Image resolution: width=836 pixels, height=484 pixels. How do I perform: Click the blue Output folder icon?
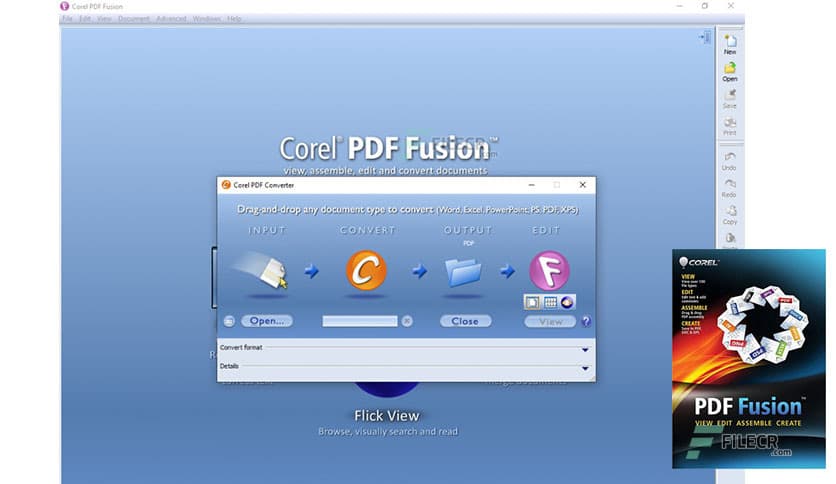pos(463,272)
